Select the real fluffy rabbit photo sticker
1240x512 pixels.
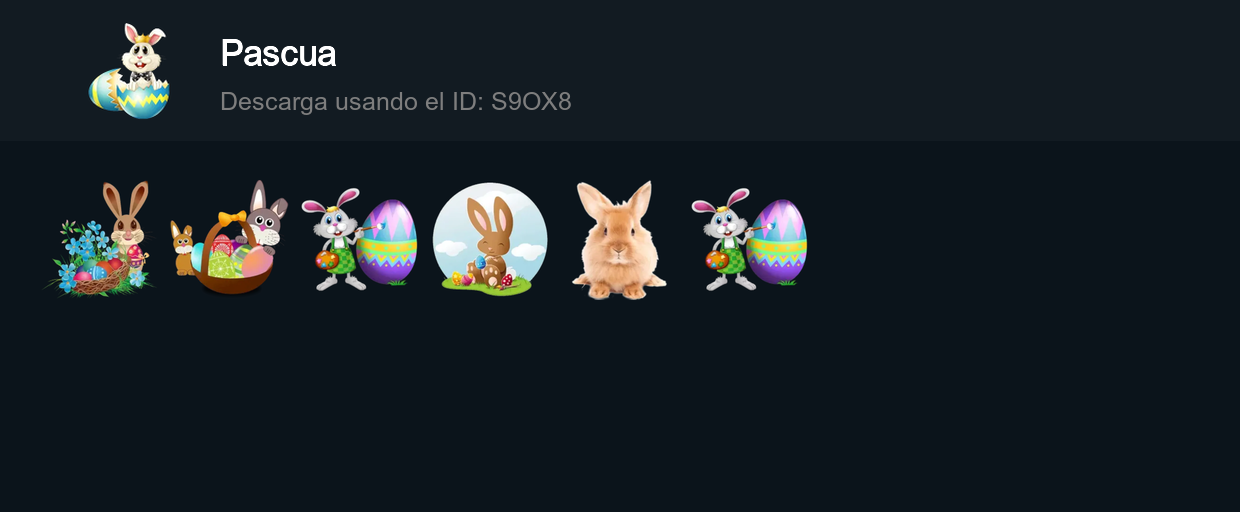[x=619, y=240]
